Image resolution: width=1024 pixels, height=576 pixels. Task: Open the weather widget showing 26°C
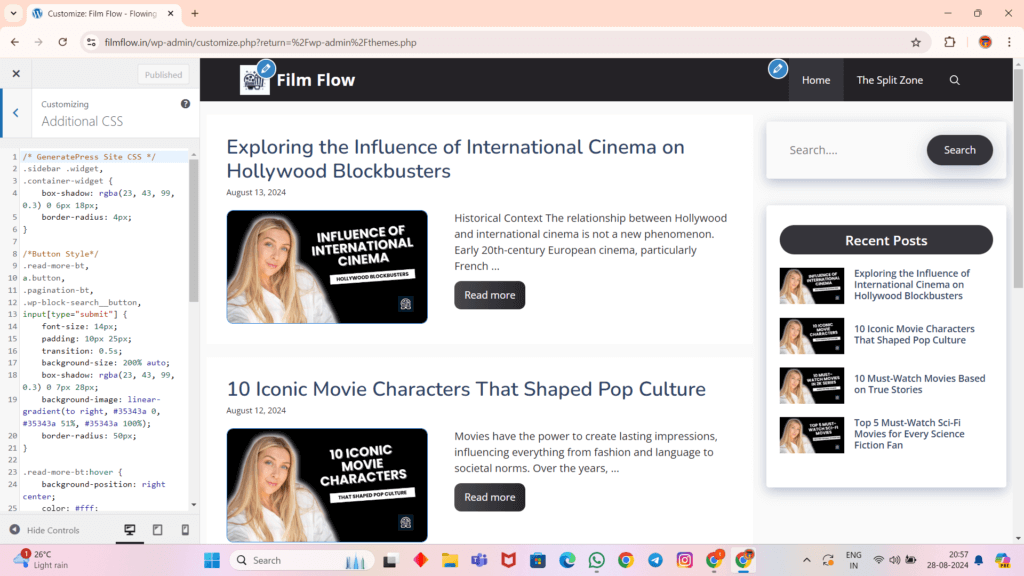click(42, 560)
